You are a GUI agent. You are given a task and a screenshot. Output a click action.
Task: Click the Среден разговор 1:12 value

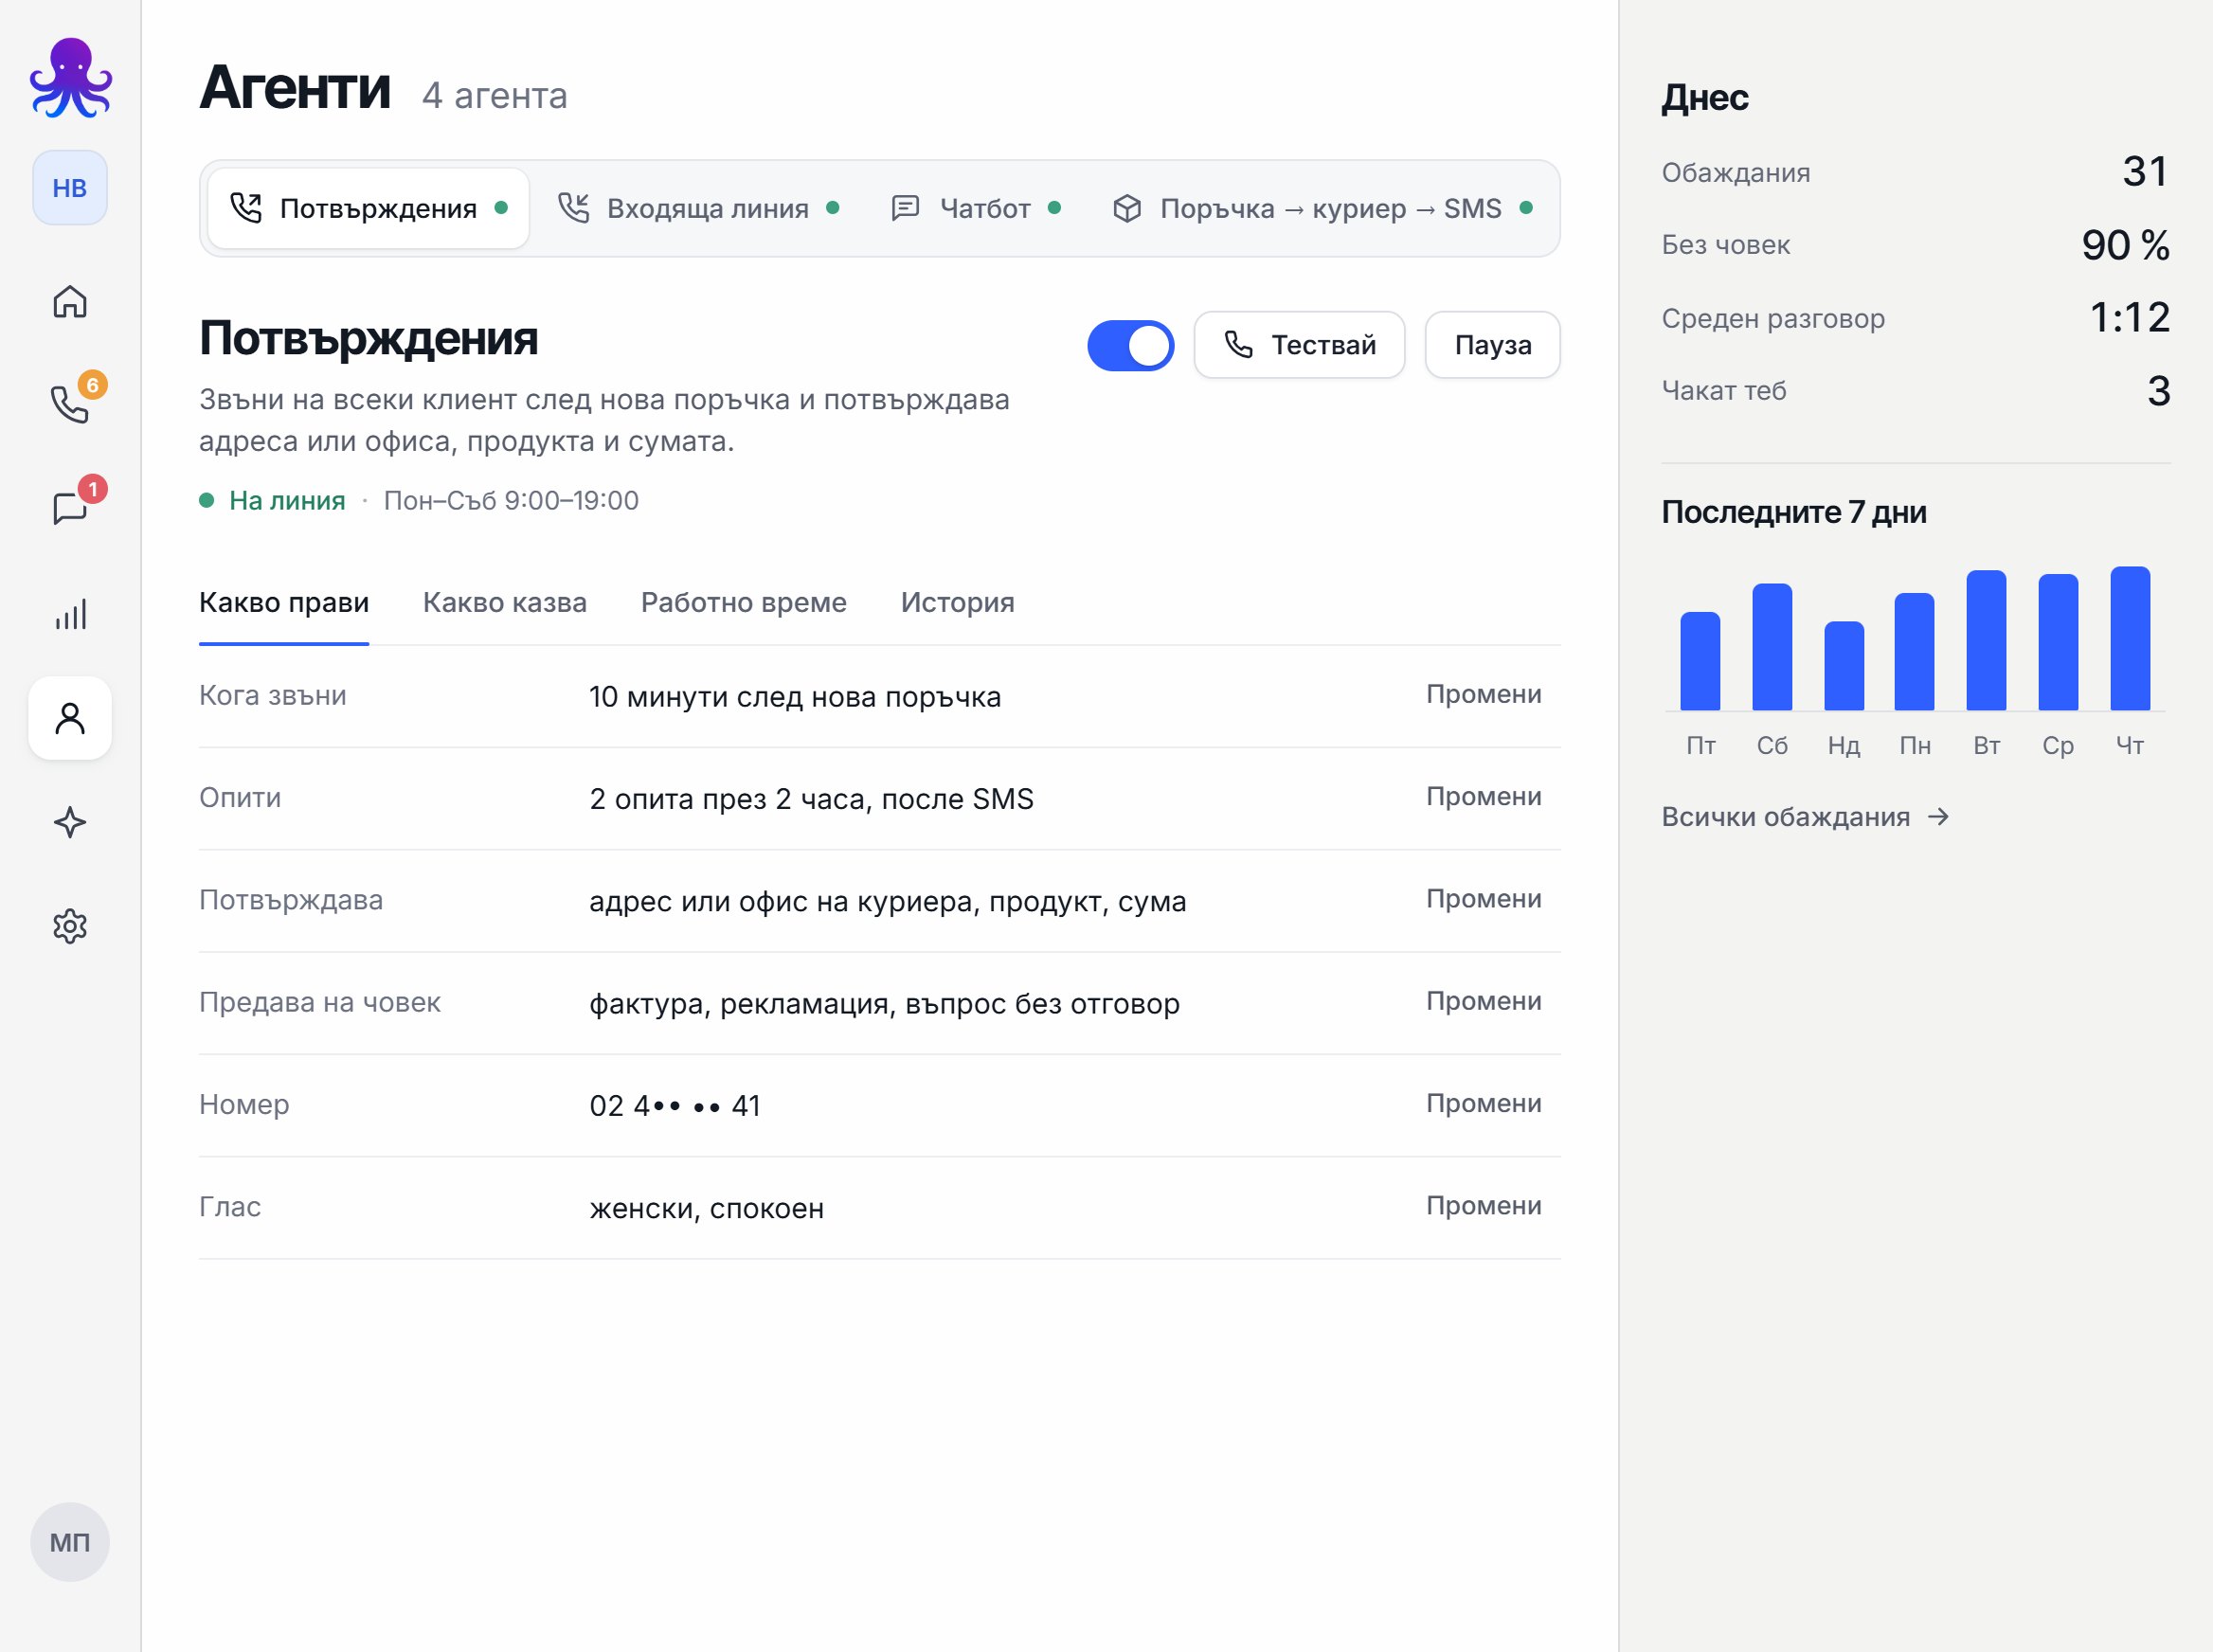tap(2129, 318)
